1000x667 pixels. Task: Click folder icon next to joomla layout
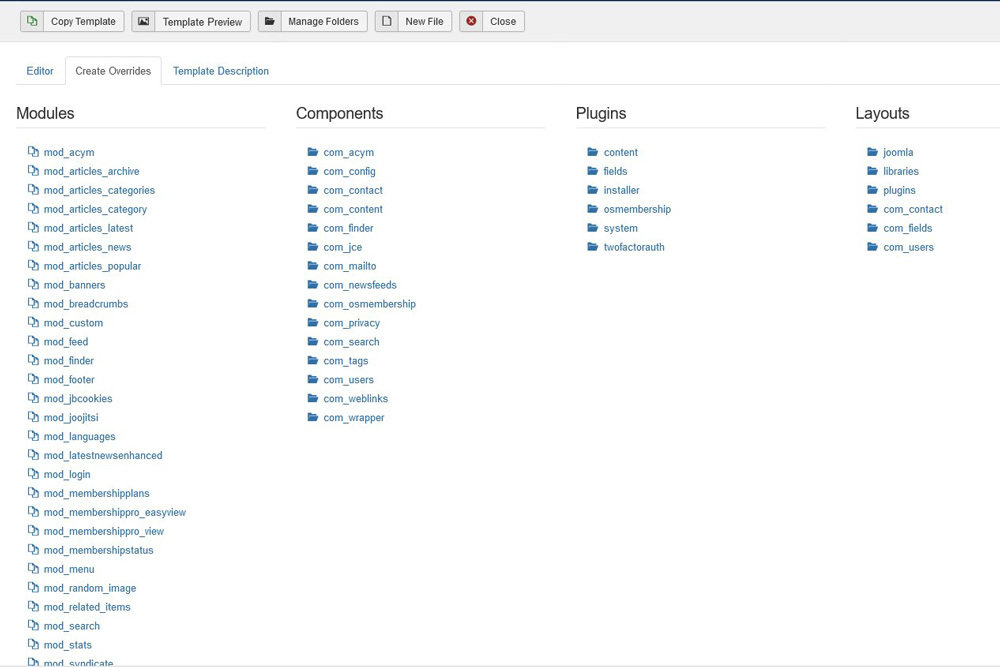click(873, 153)
